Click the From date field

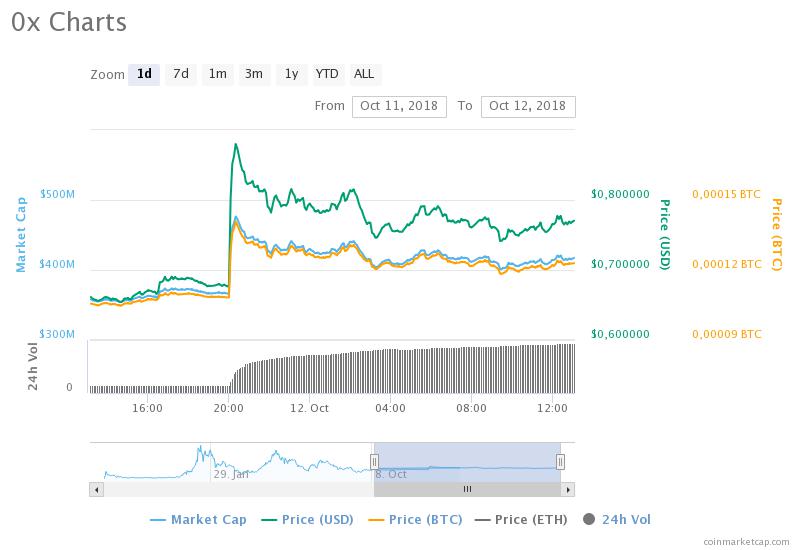pyautogui.click(x=399, y=106)
